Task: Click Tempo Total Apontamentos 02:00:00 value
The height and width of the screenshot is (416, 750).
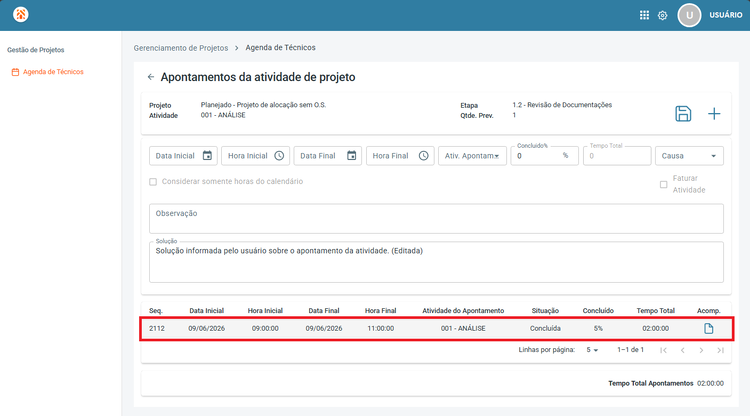Action: 710,383
